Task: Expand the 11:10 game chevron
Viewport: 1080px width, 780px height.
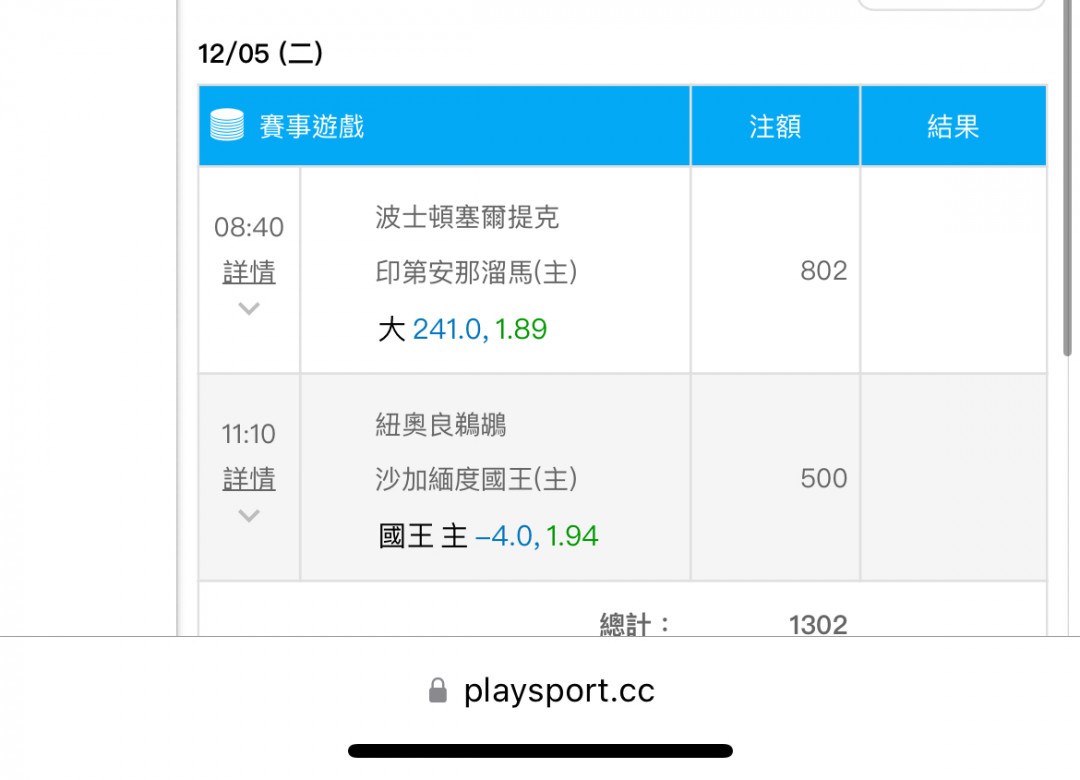Action: point(249,515)
